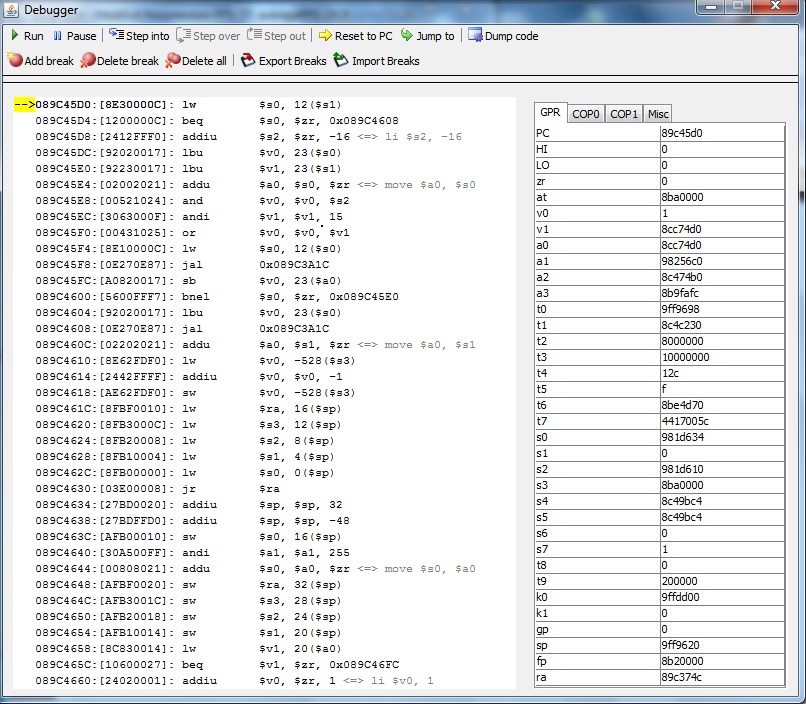Click Export Breaks
The width and height of the screenshot is (806, 704).
coord(284,61)
